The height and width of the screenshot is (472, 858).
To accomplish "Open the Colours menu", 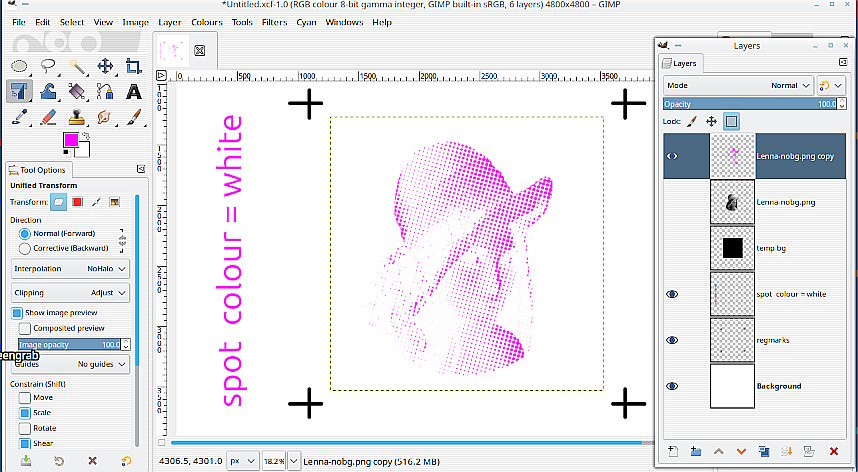I will pos(207,22).
